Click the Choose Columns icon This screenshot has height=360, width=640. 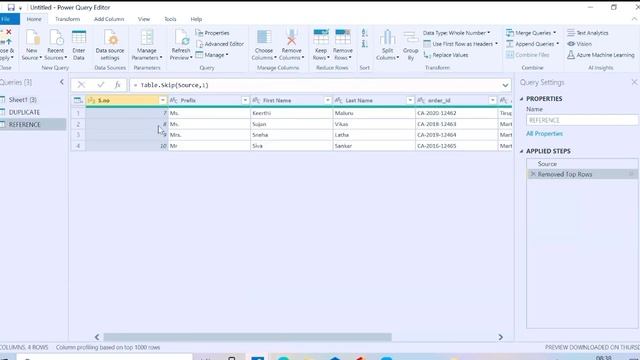click(264, 37)
